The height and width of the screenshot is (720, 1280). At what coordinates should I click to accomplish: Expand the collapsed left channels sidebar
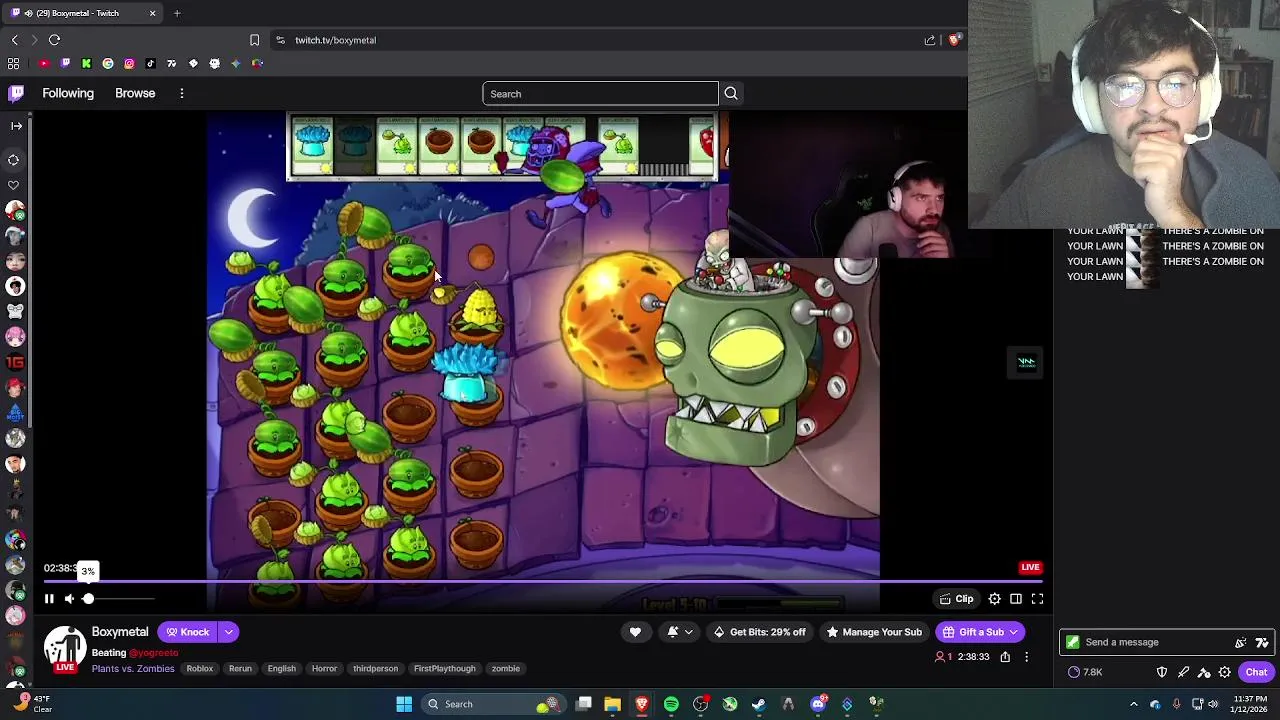[x=16, y=126]
